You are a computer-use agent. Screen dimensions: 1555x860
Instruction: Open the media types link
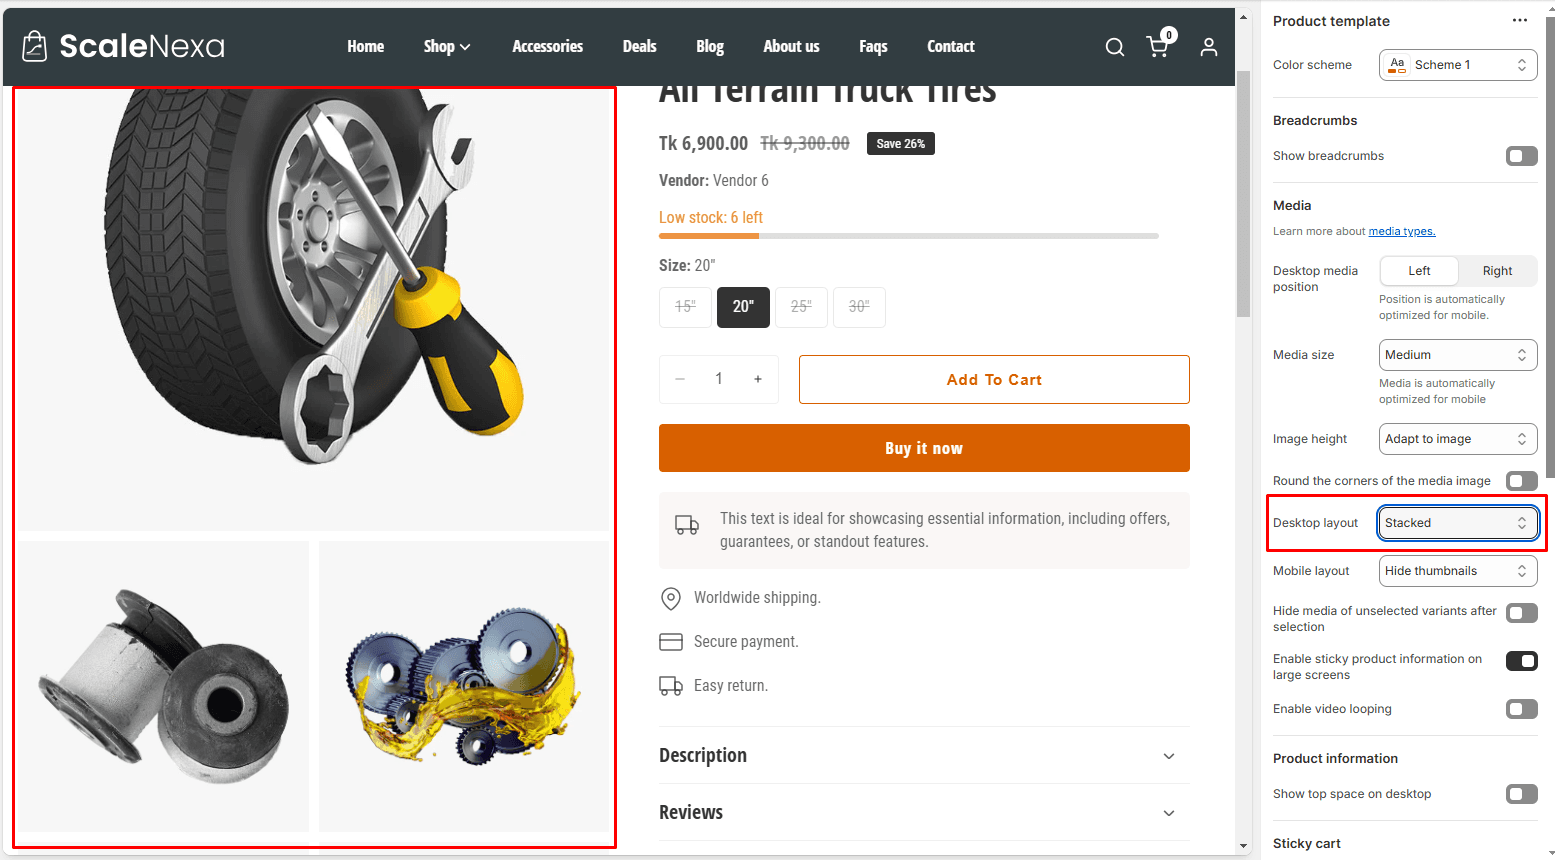point(1401,232)
